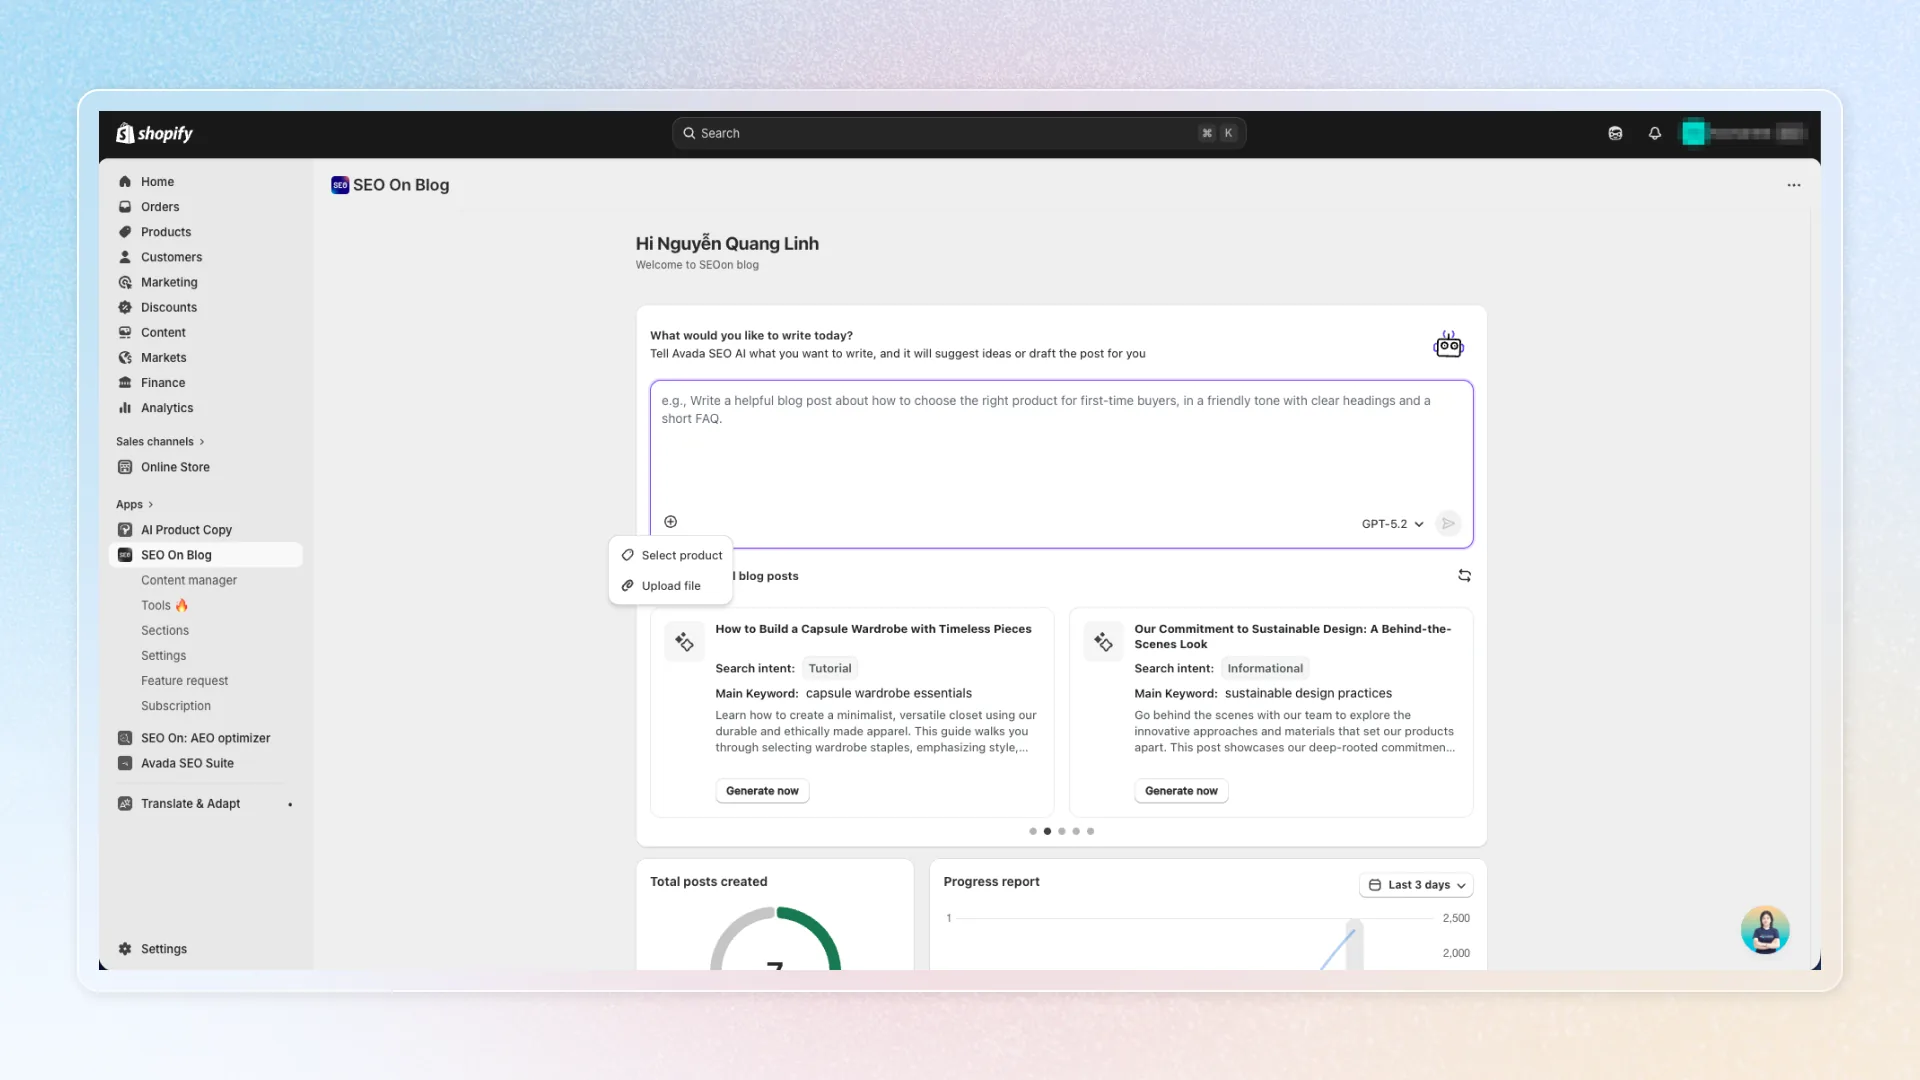1920x1080 pixels.
Task: Click the Avada SEO AI robot icon
Action: point(1448,345)
